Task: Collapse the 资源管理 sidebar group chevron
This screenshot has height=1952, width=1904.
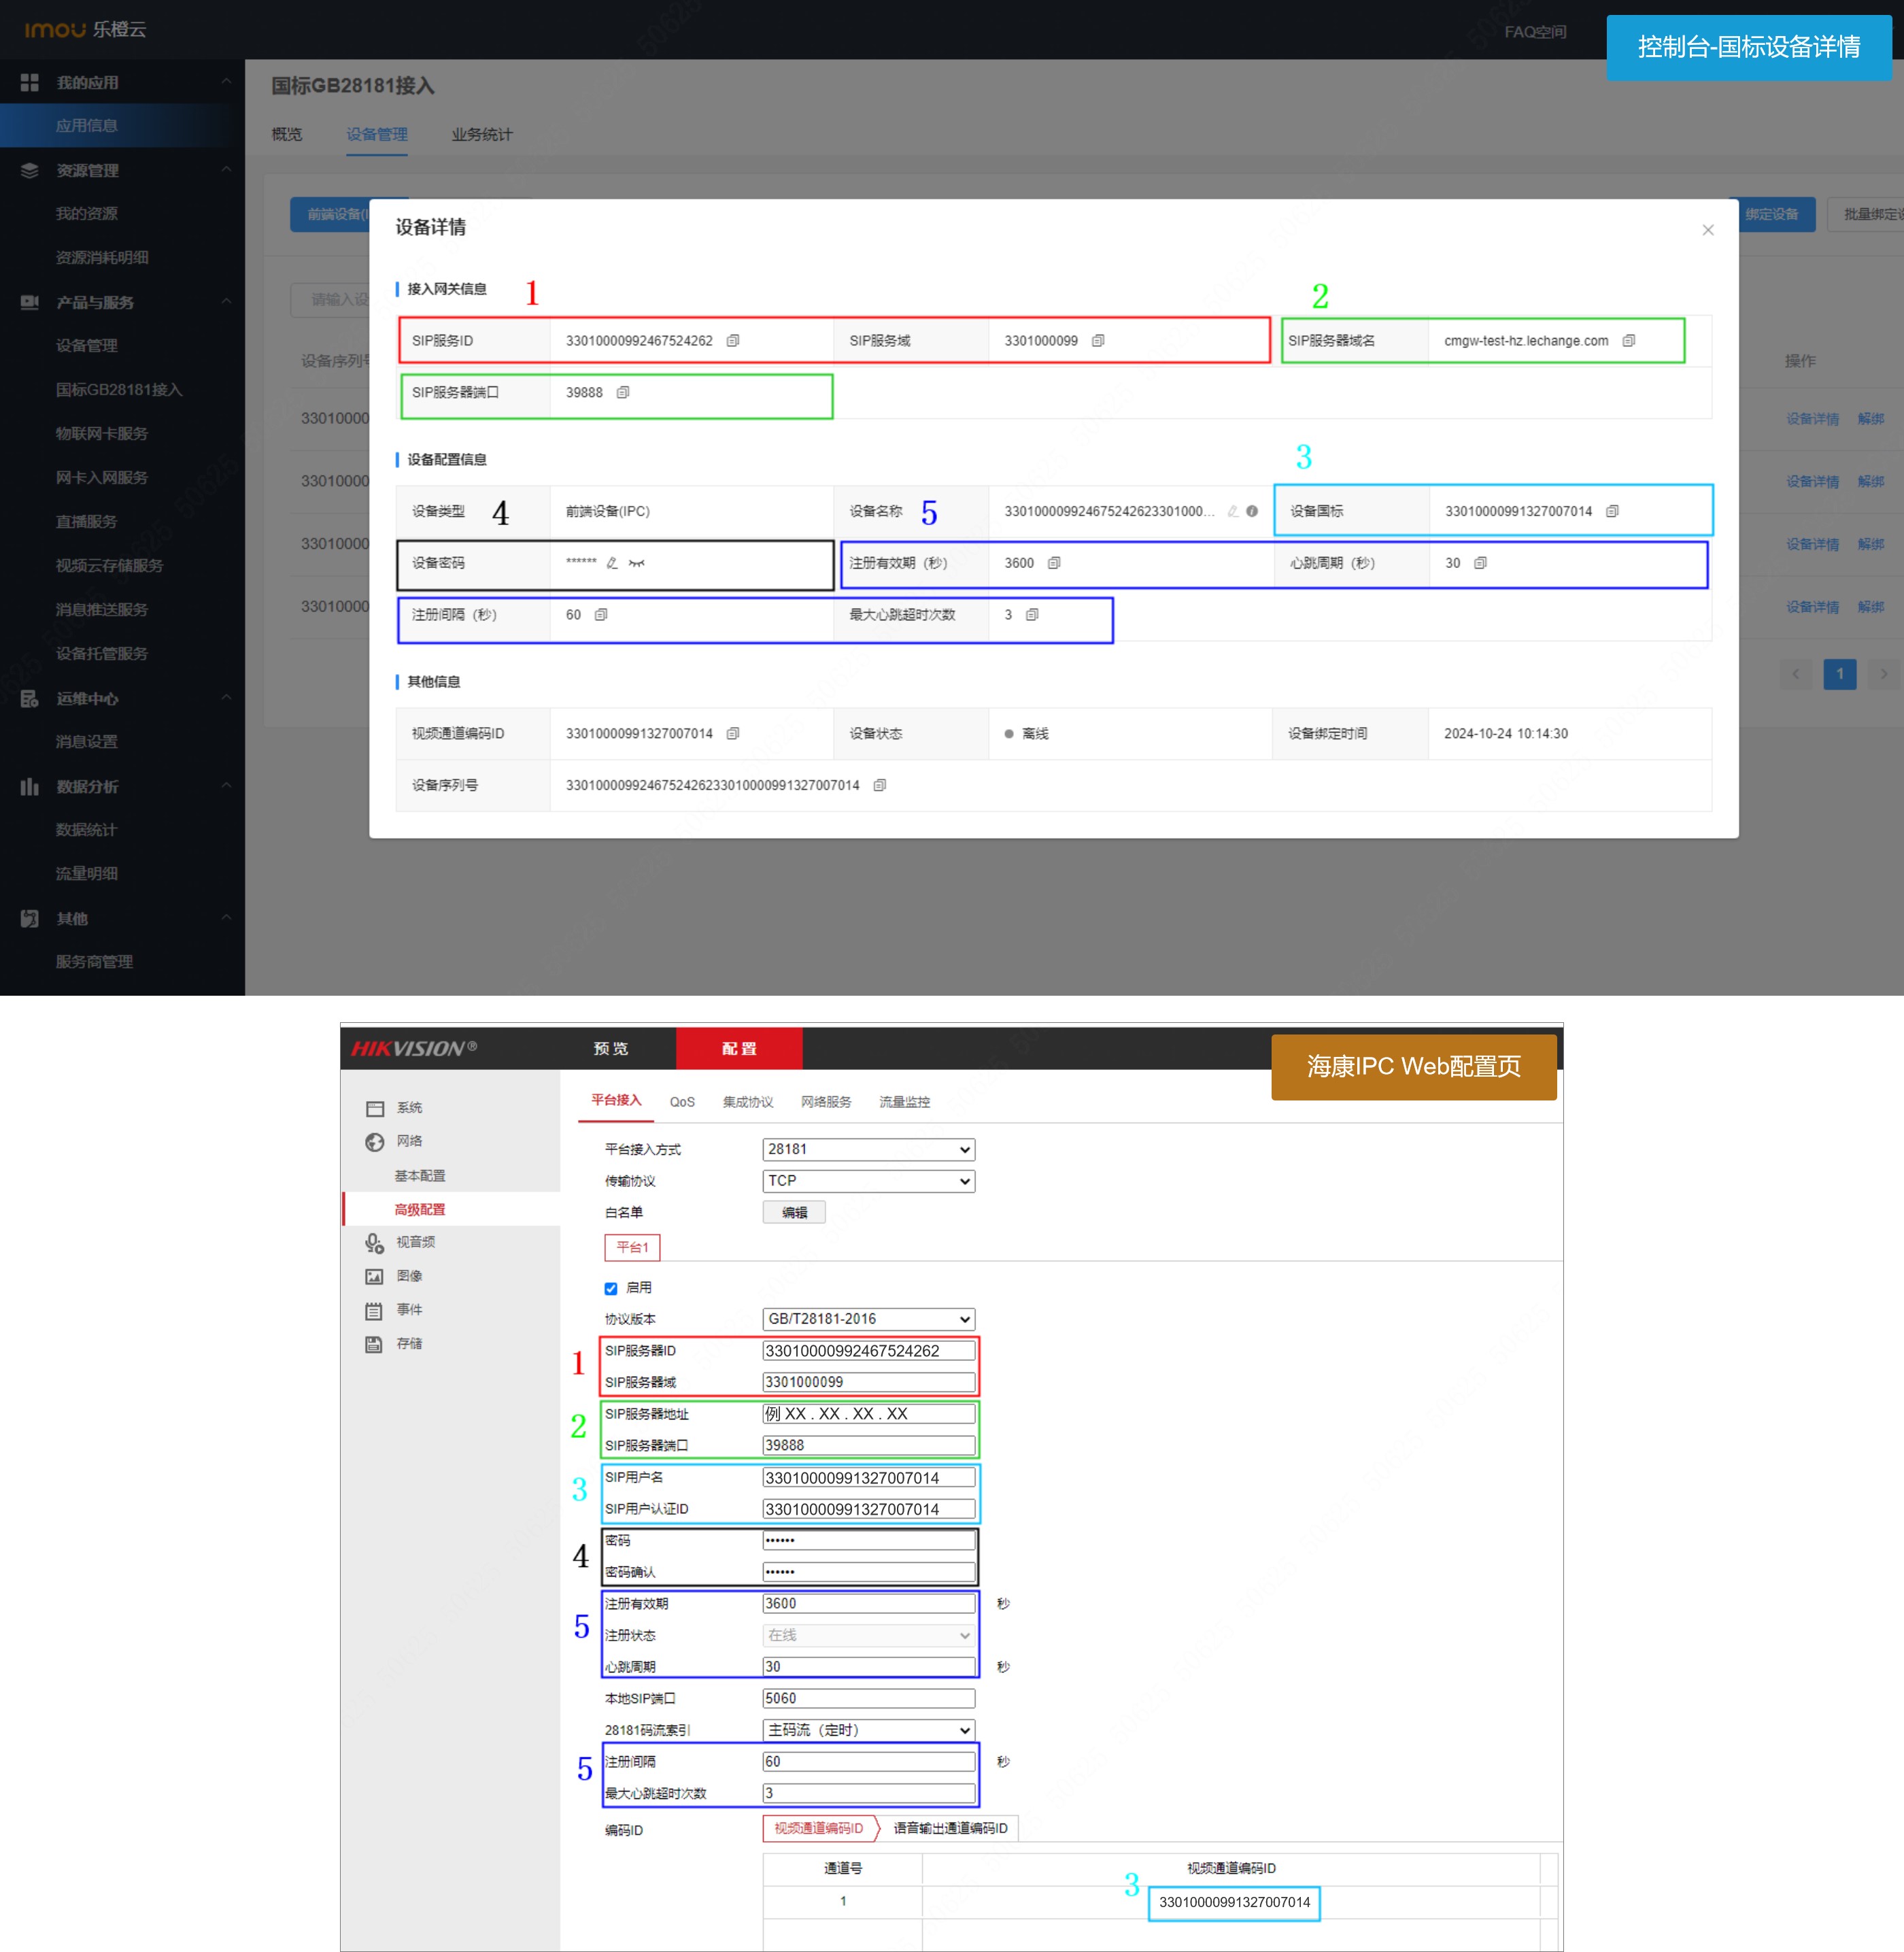Action: pyautogui.click(x=226, y=170)
